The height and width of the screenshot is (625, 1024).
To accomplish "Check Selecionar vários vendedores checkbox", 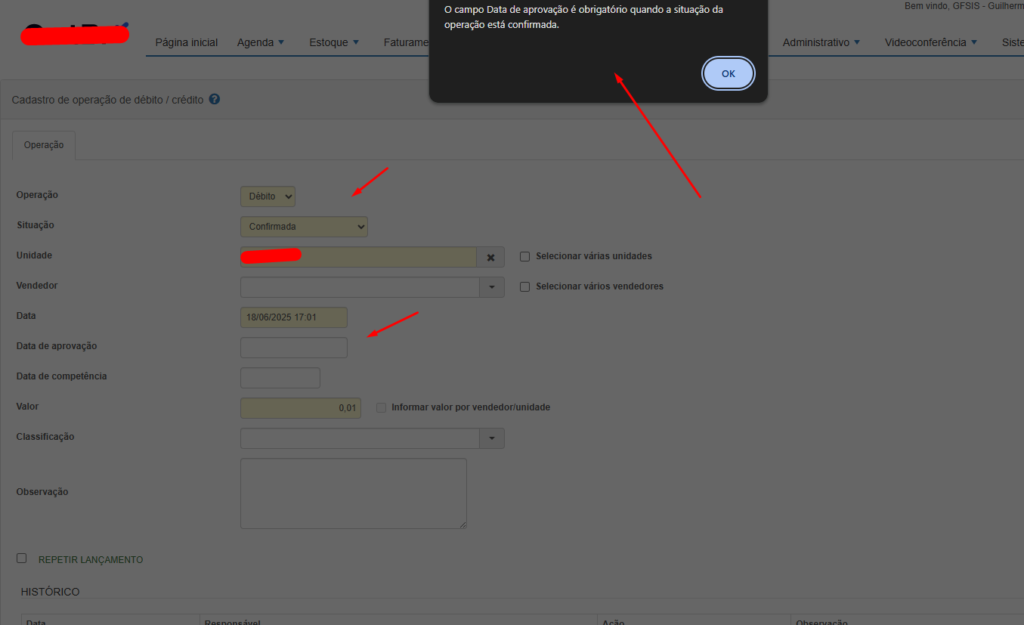I will pos(525,287).
